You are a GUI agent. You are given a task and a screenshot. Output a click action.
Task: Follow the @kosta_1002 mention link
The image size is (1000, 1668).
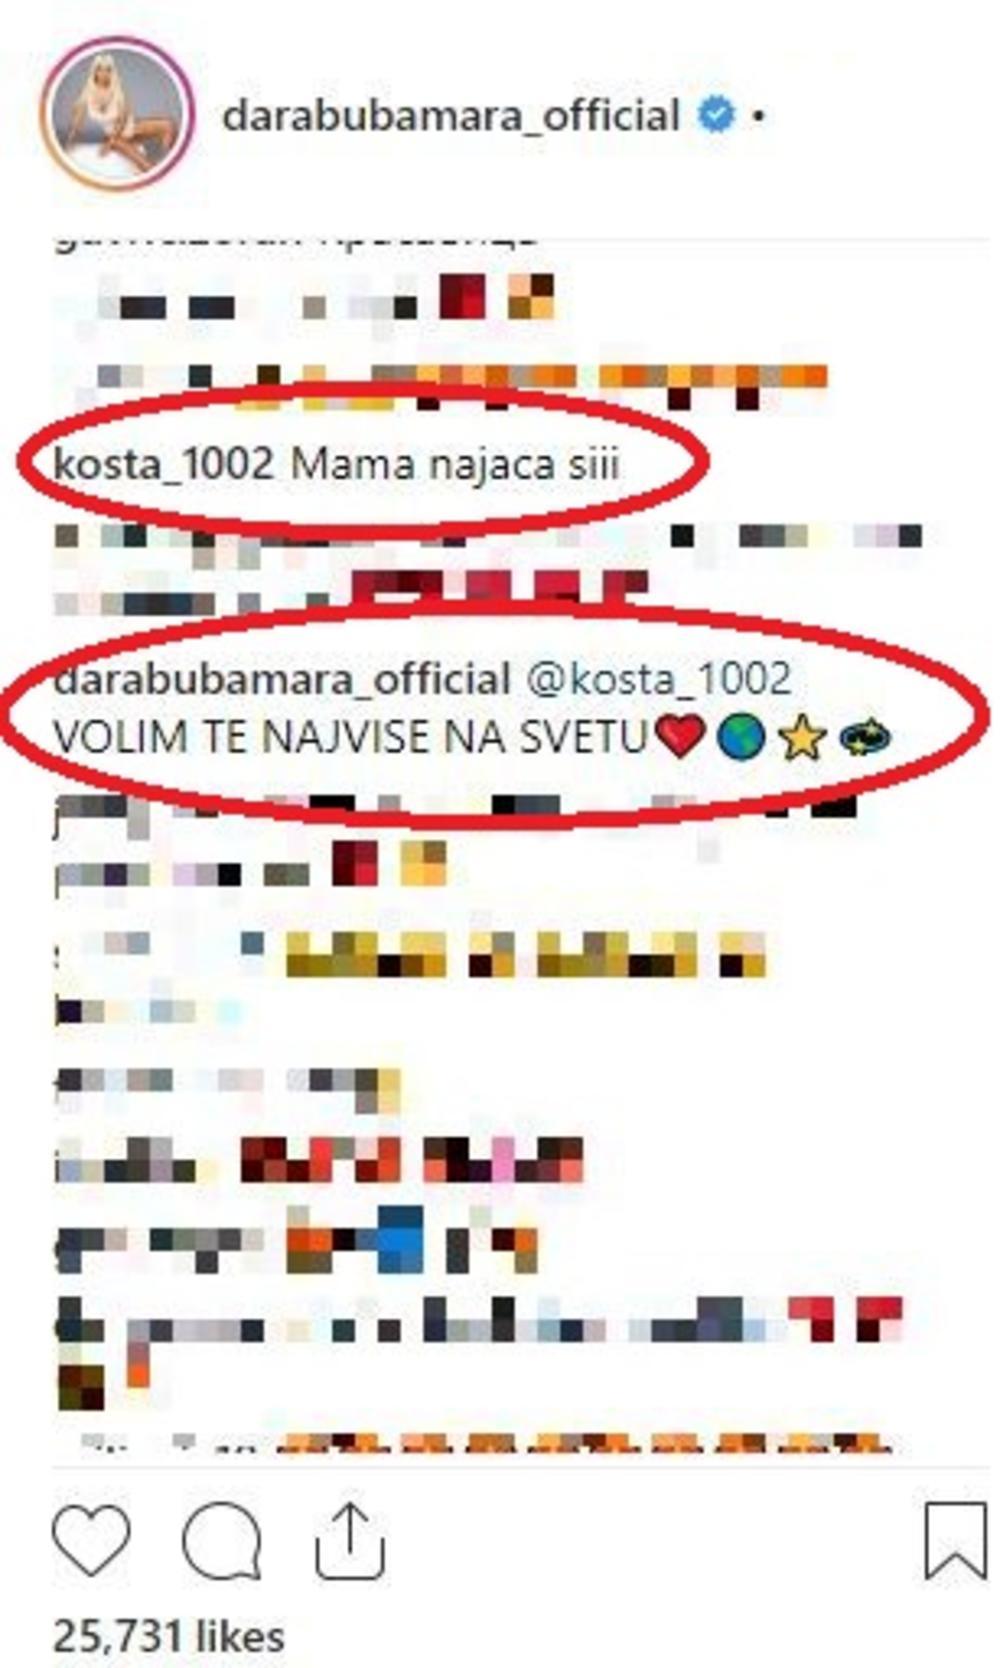click(x=658, y=679)
